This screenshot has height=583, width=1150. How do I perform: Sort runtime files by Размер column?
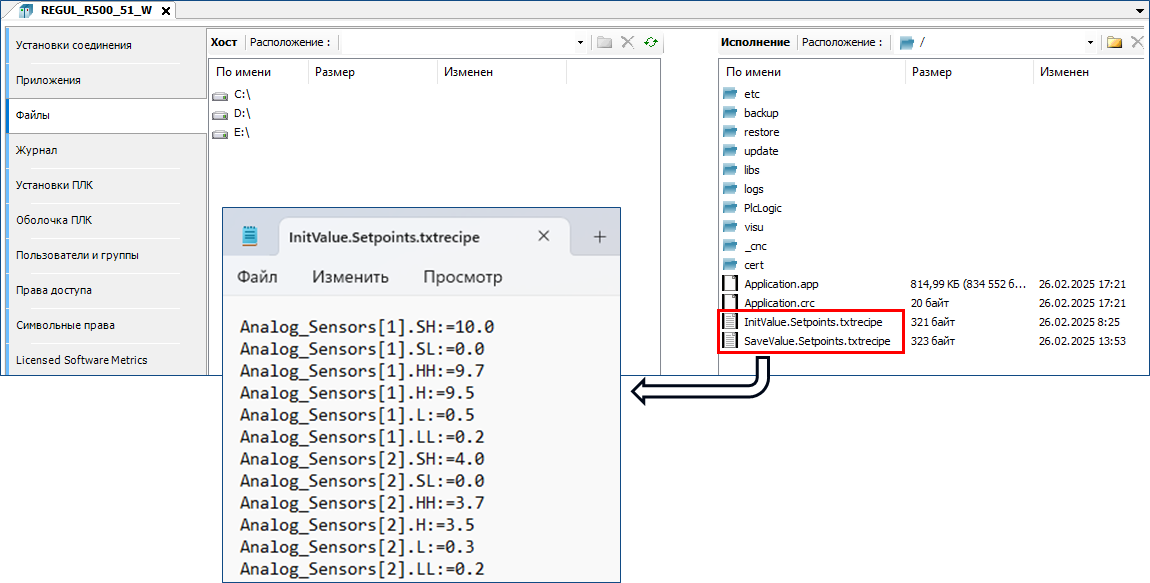coord(932,72)
